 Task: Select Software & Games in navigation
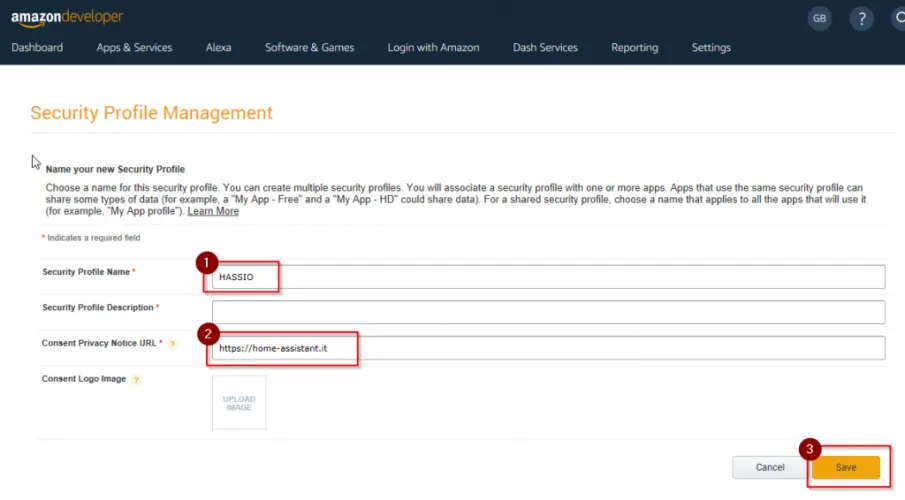point(309,47)
